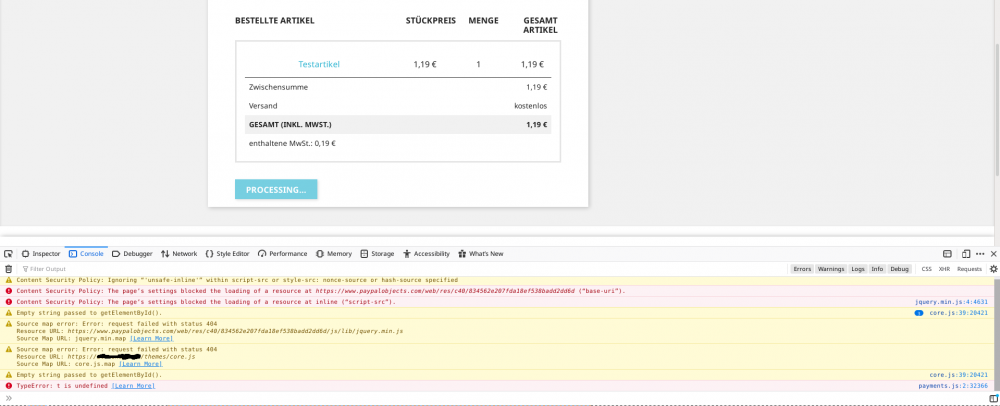Select the 'GESAMT (INKL. MWST.)' label
This screenshot has height=406, width=1000.
coord(290,124)
